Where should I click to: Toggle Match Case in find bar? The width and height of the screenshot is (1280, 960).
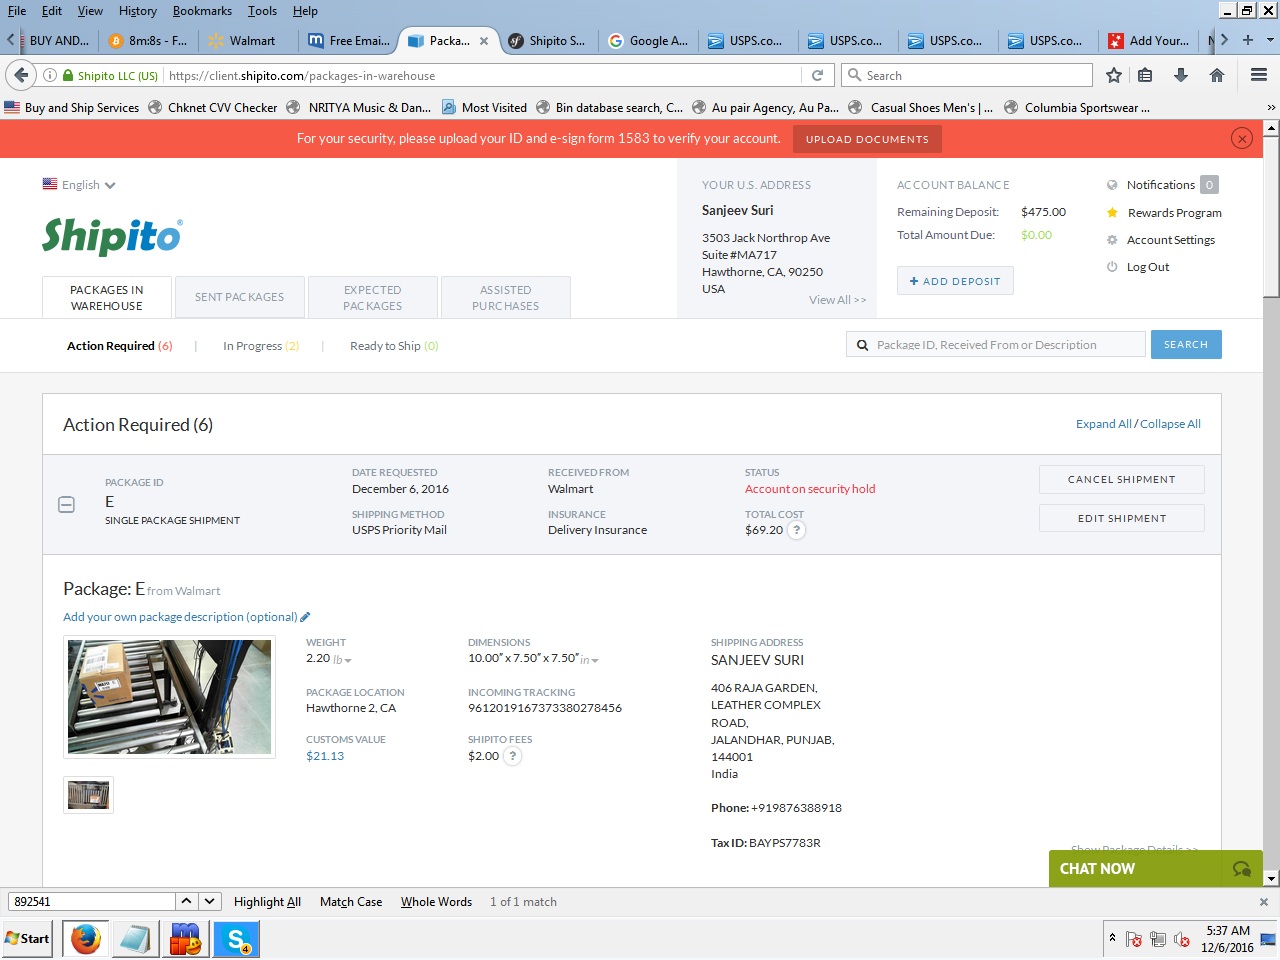[x=350, y=902]
